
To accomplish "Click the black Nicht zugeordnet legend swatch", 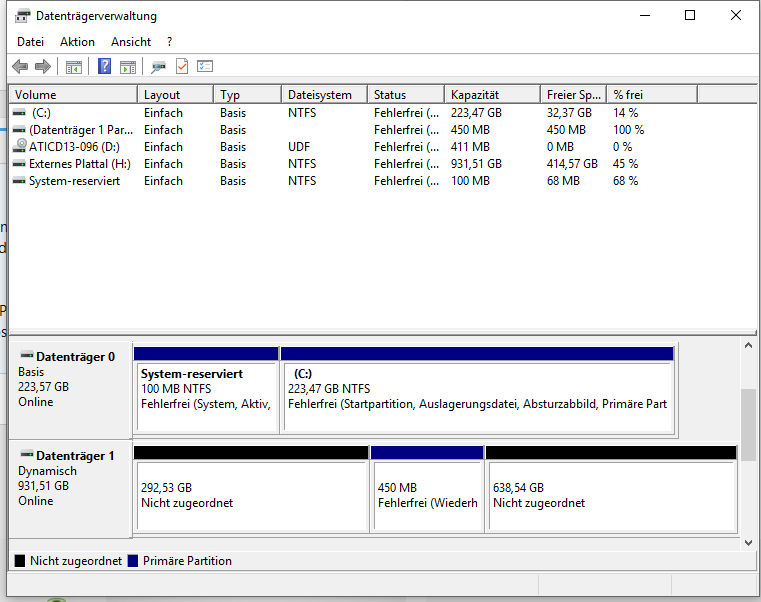I will pos(20,561).
